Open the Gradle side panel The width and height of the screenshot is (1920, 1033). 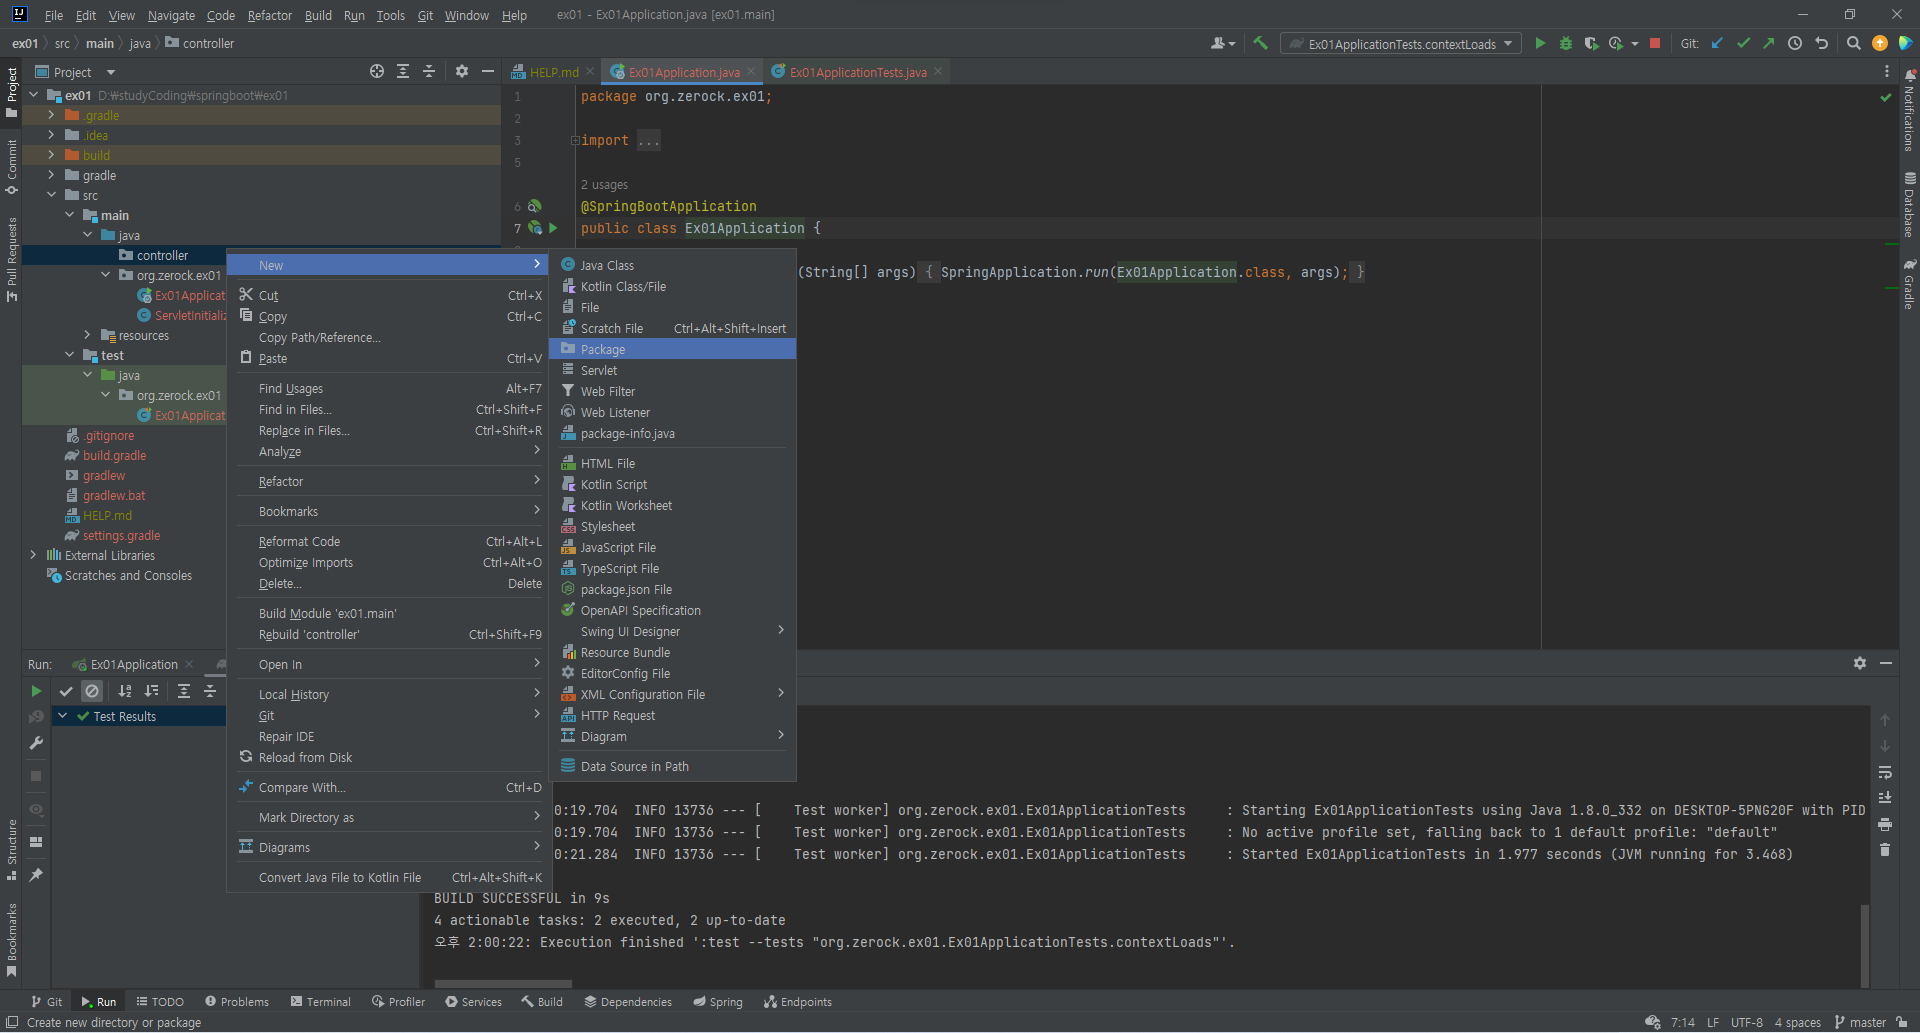[x=1909, y=285]
